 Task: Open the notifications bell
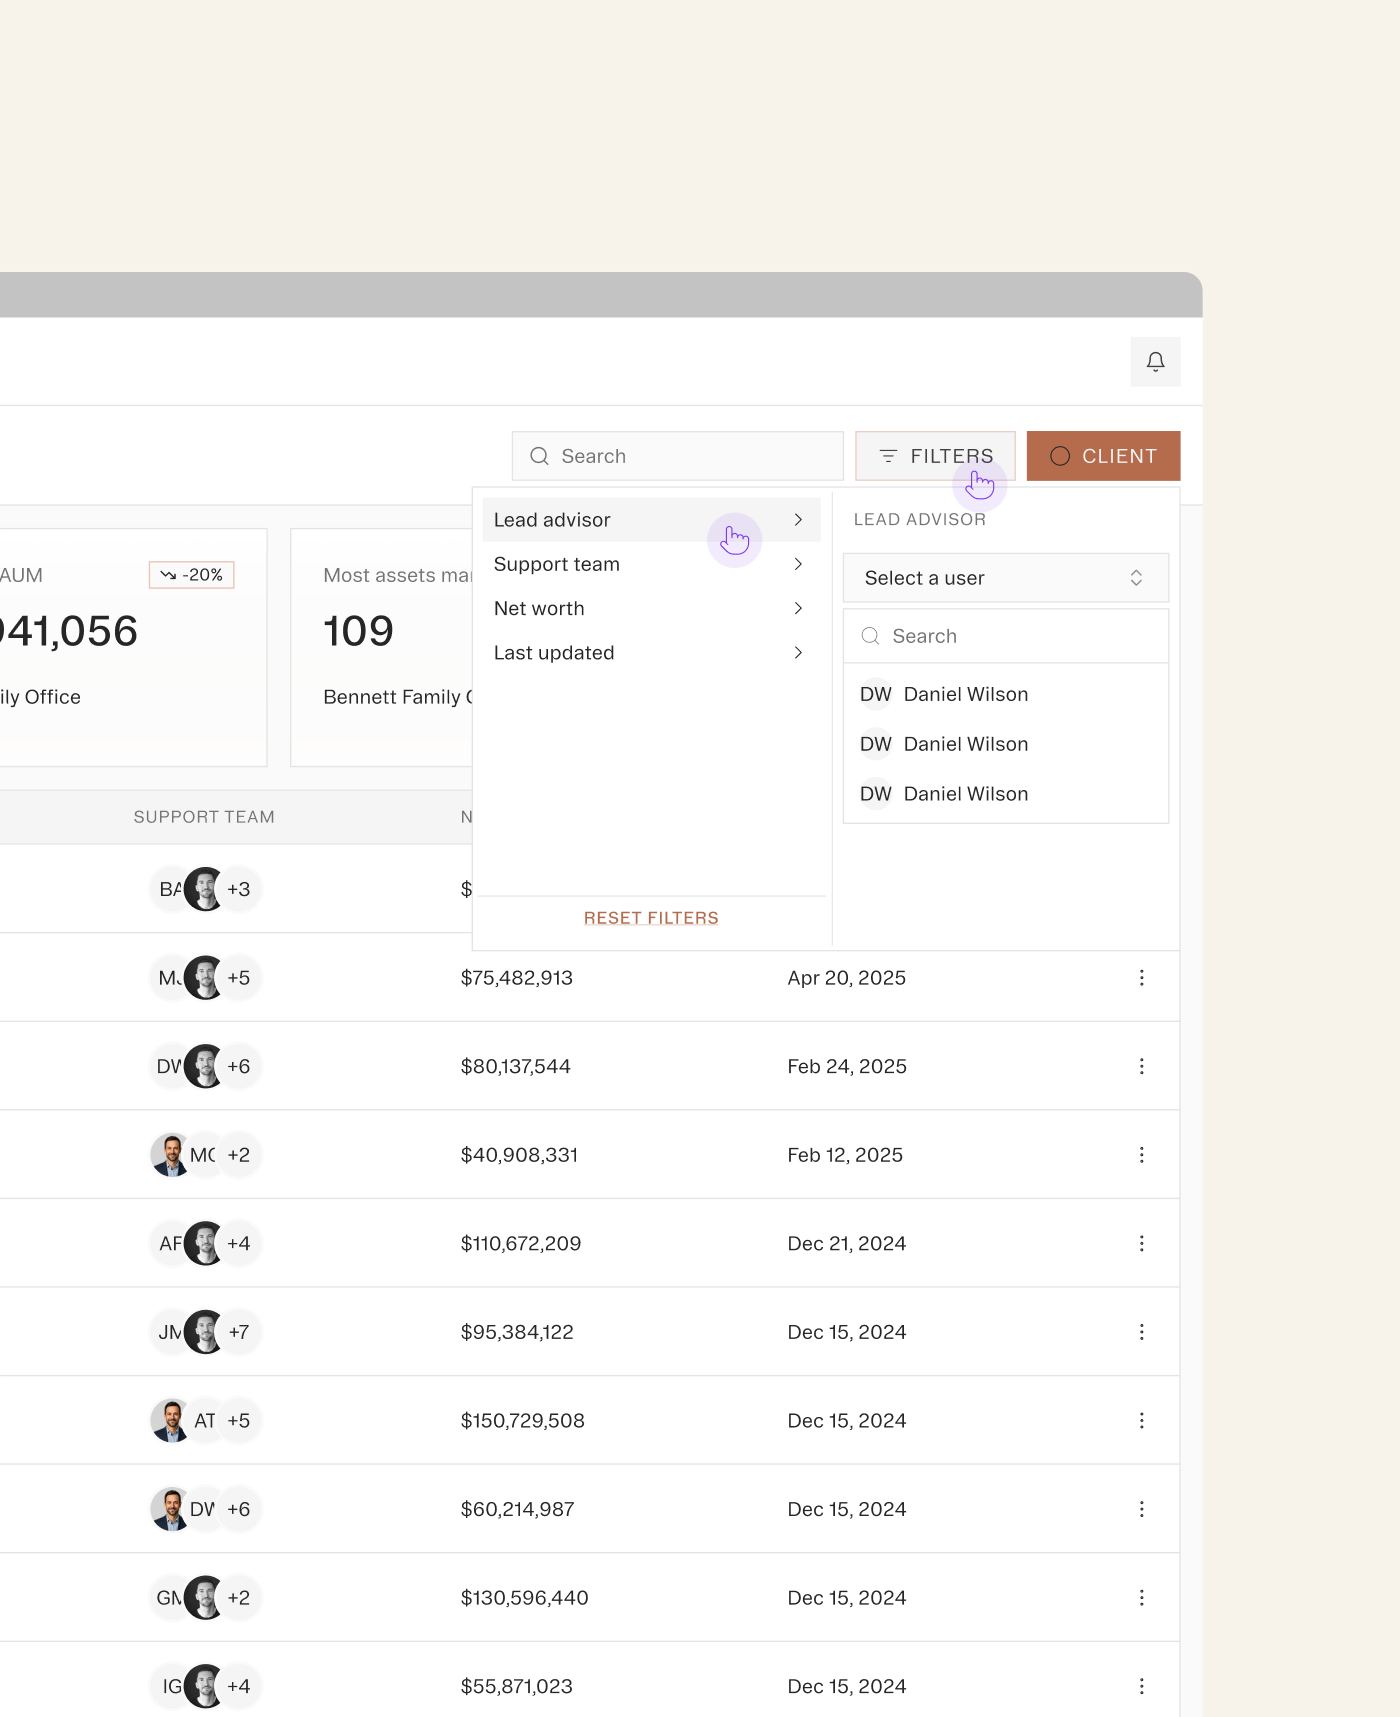1155,361
